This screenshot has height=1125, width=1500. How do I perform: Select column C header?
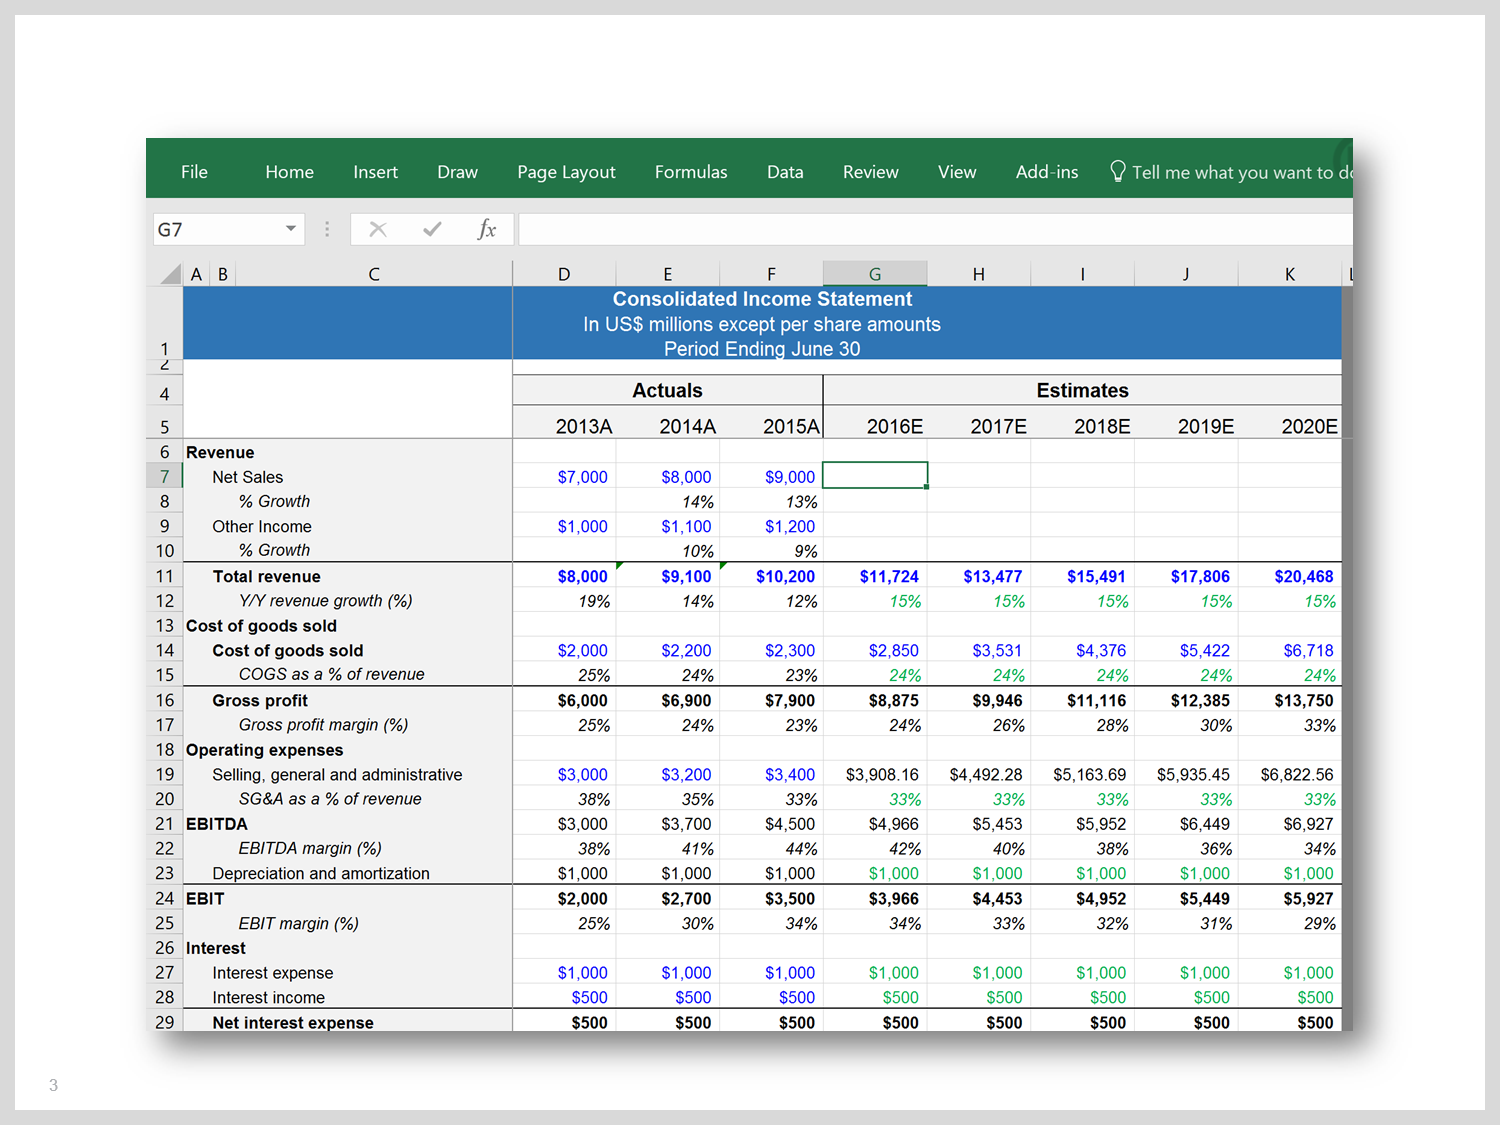(374, 274)
